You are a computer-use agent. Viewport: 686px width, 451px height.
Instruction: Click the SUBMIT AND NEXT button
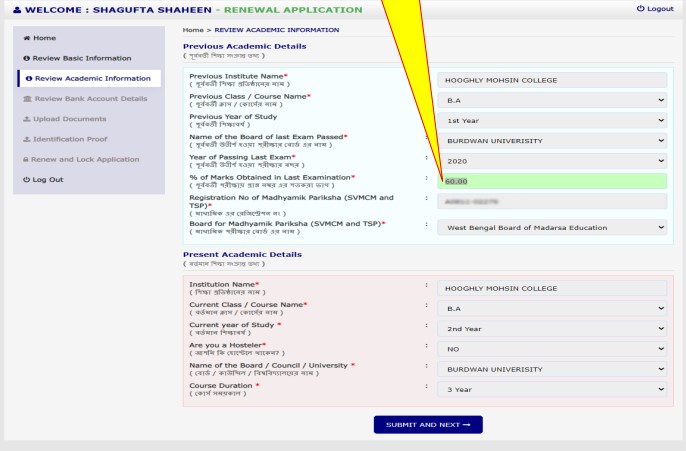pos(428,424)
